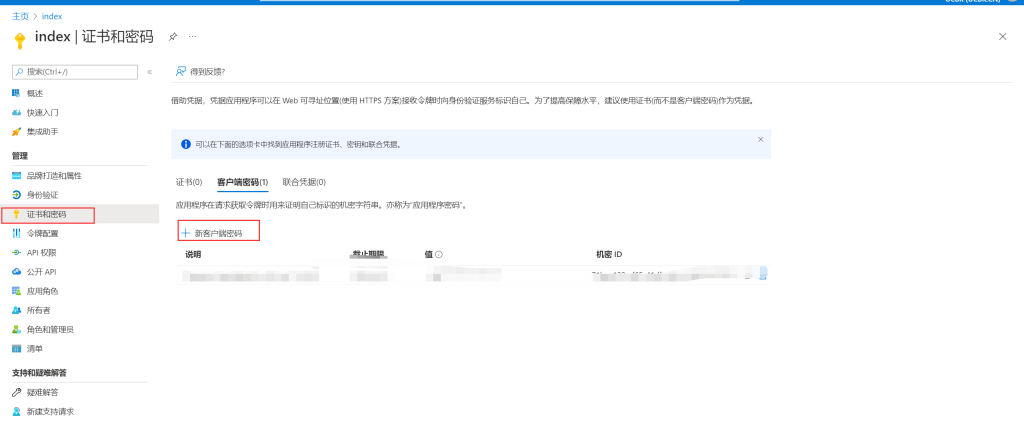Click the 说明 column header
The width and height of the screenshot is (1024, 436).
click(x=193, y=254)
